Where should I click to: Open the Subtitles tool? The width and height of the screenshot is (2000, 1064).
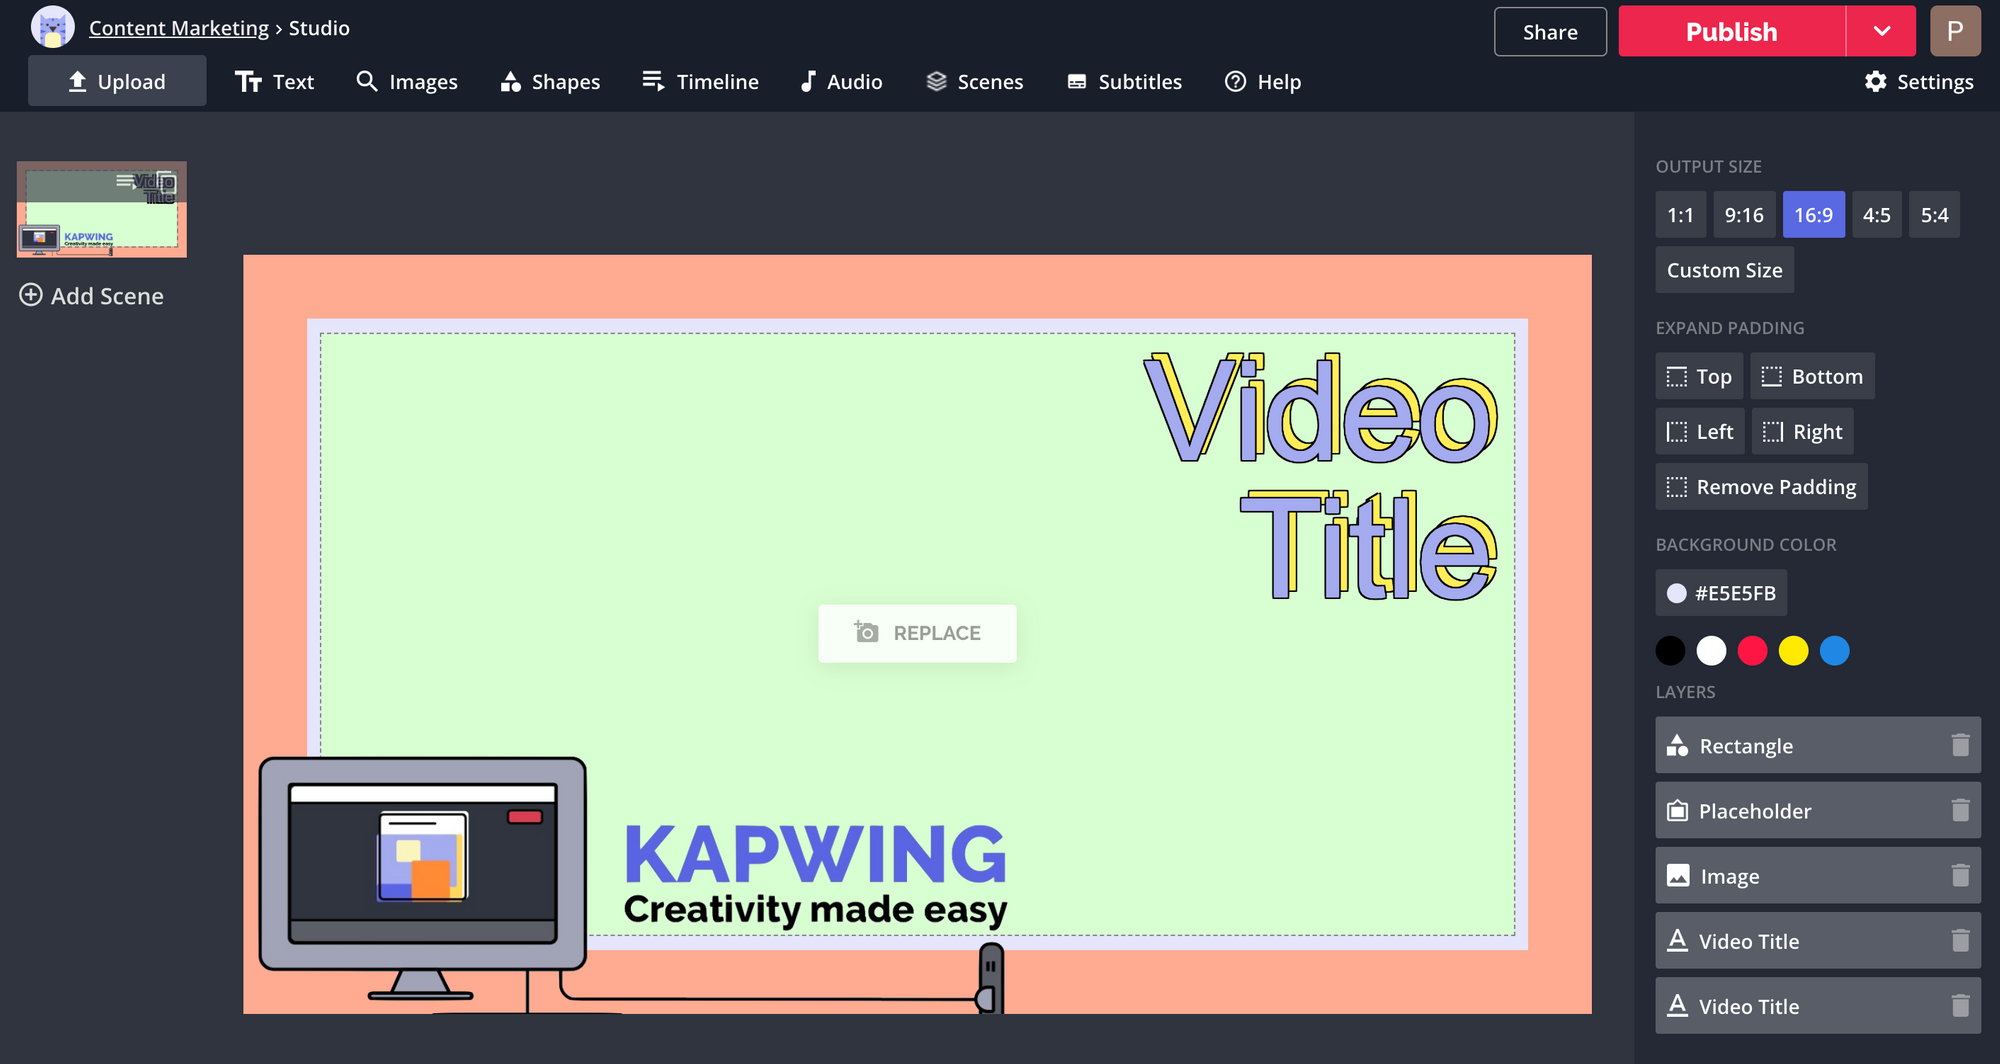point(1124,82)
